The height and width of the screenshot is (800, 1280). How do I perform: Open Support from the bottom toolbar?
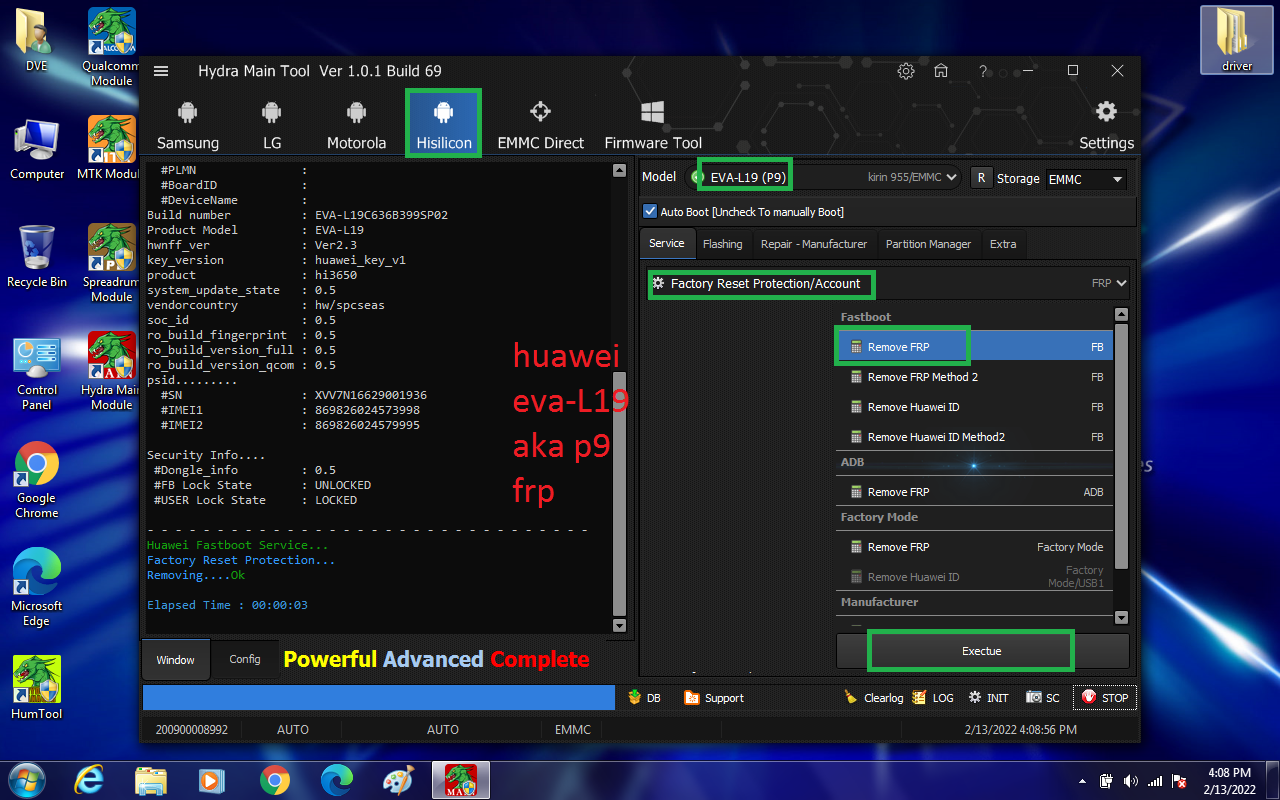(714, 698)
